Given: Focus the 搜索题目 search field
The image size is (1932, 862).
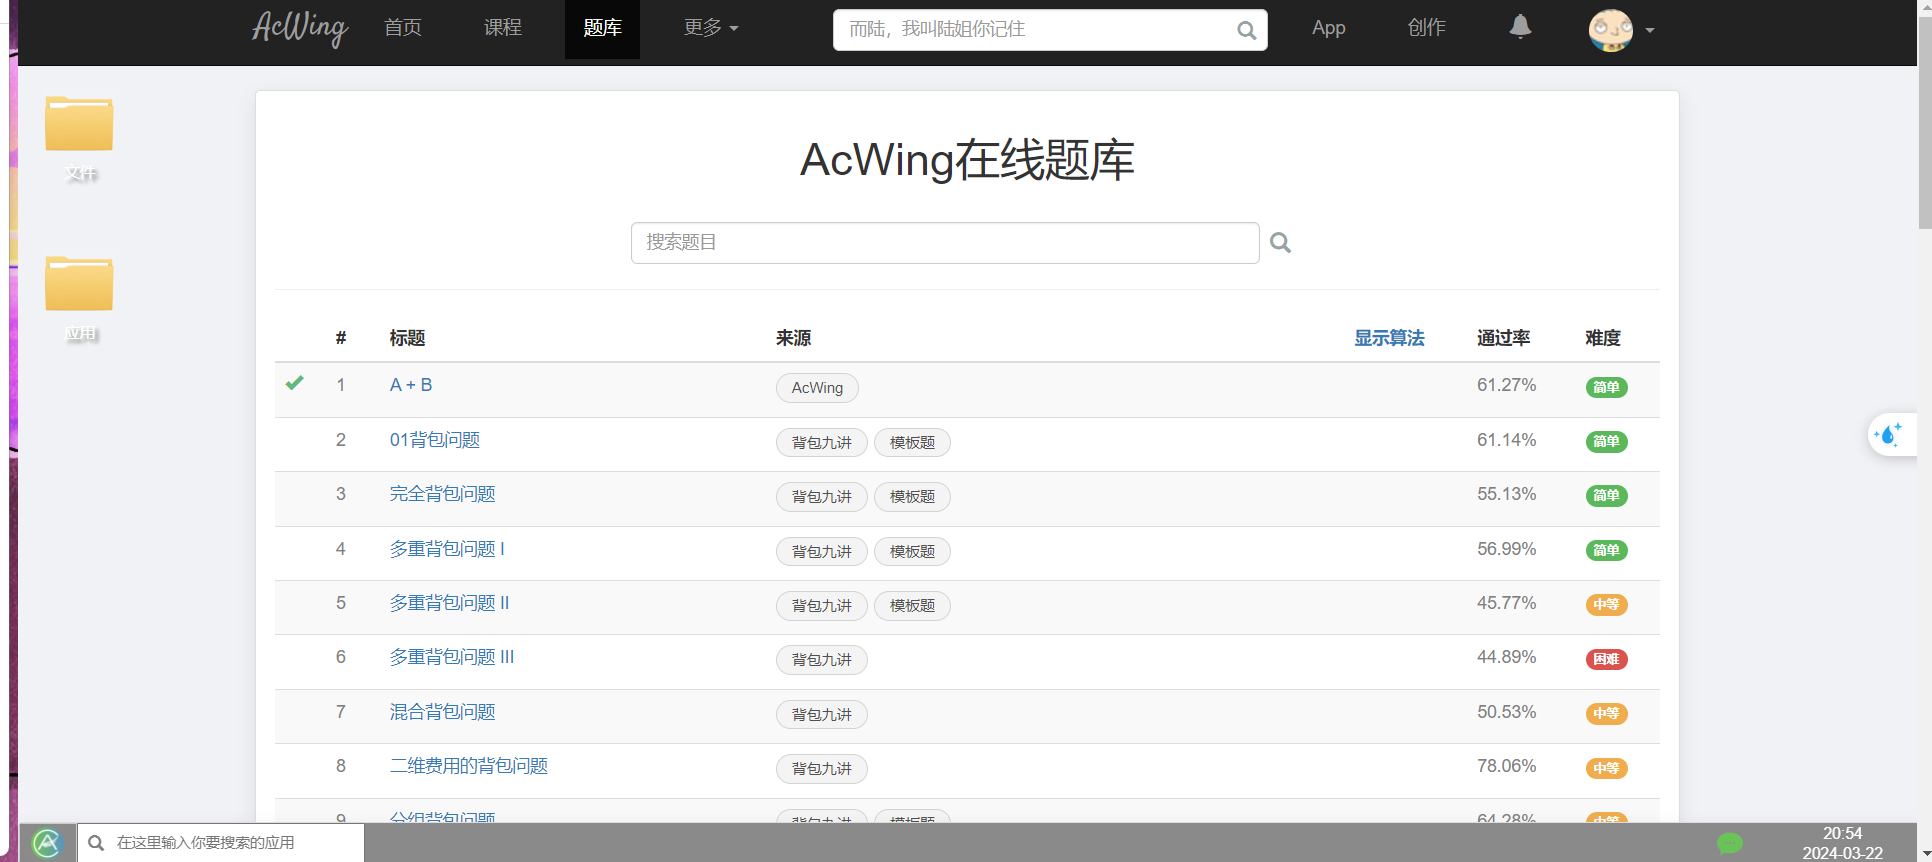Looking at the screenshot, I should pos(945,243).
